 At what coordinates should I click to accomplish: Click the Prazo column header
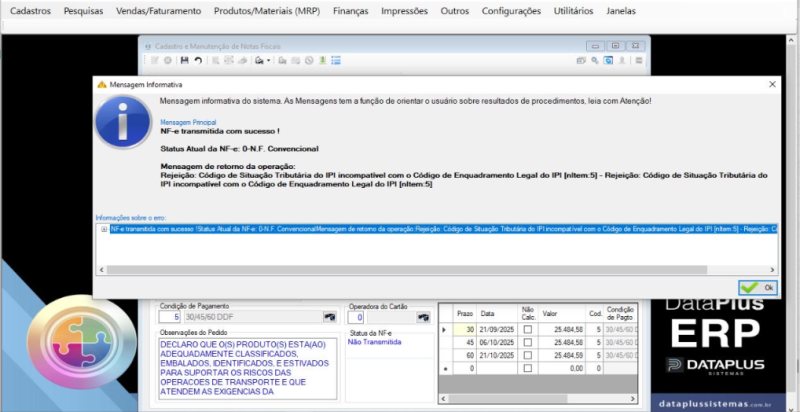(x=463, y=314)
